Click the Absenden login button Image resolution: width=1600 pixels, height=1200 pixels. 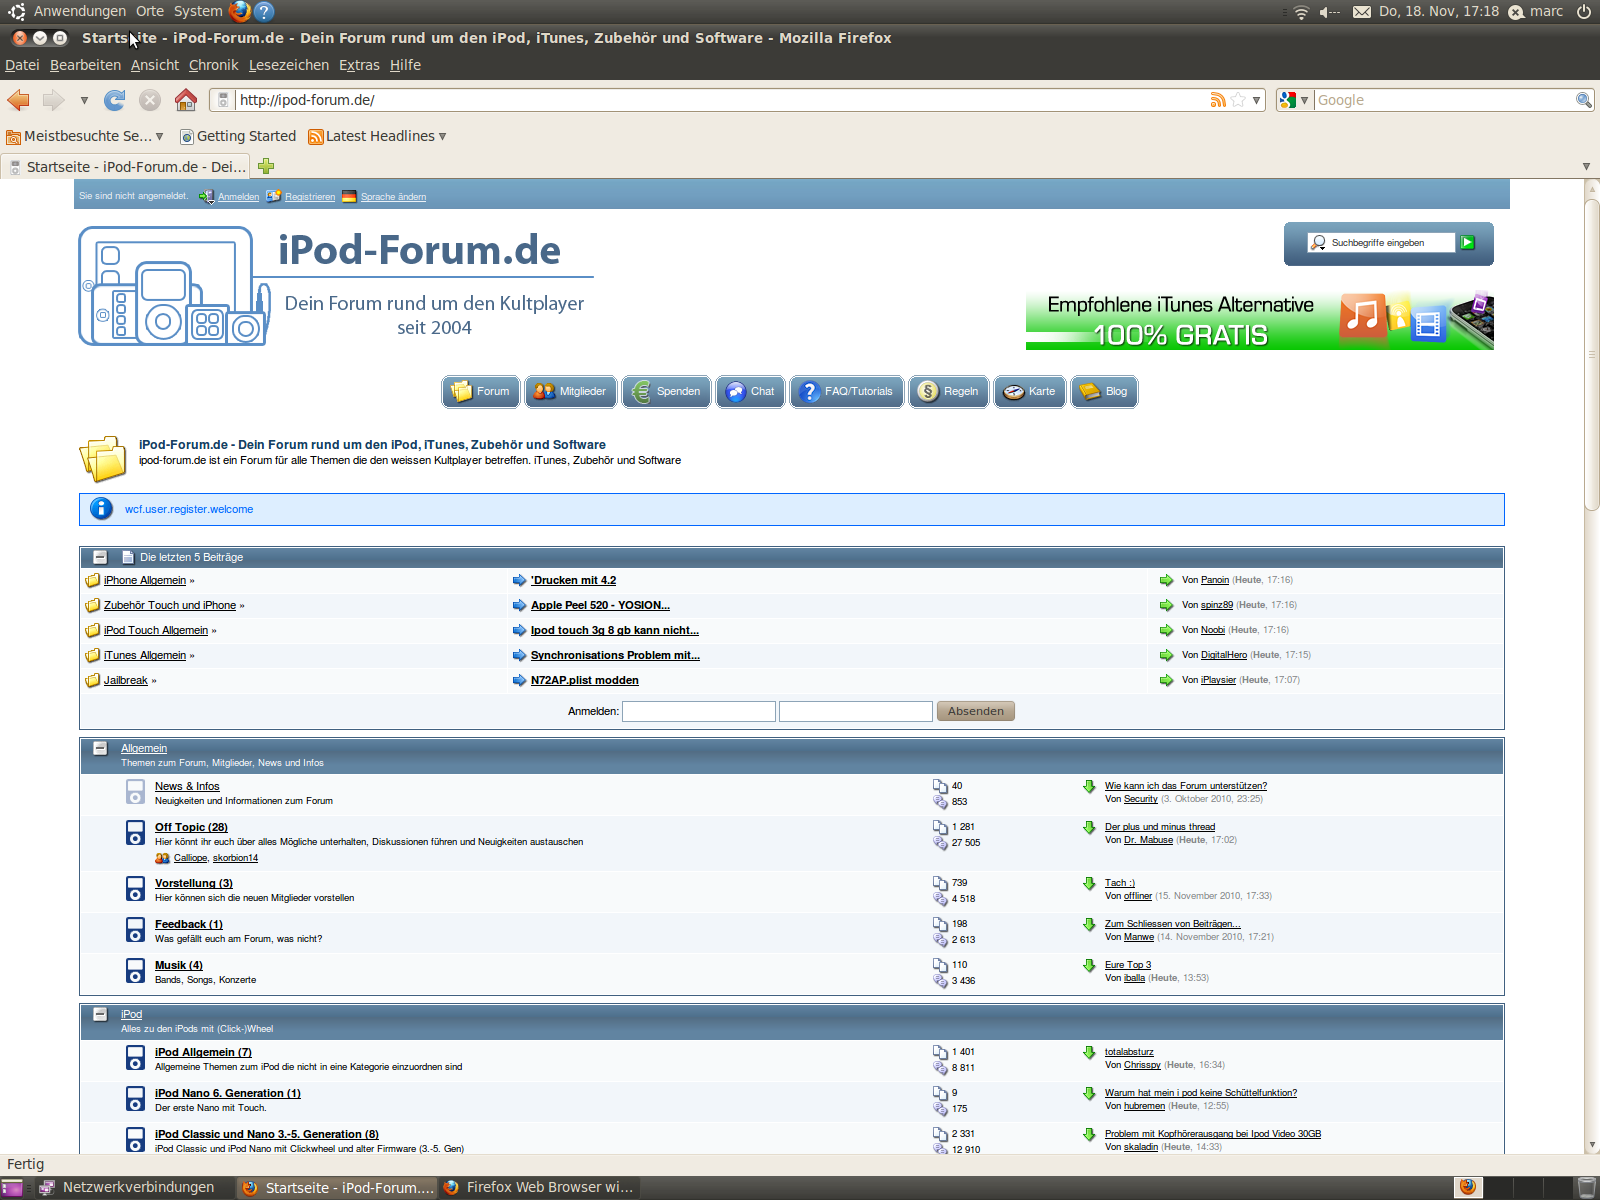click(976, 711)
